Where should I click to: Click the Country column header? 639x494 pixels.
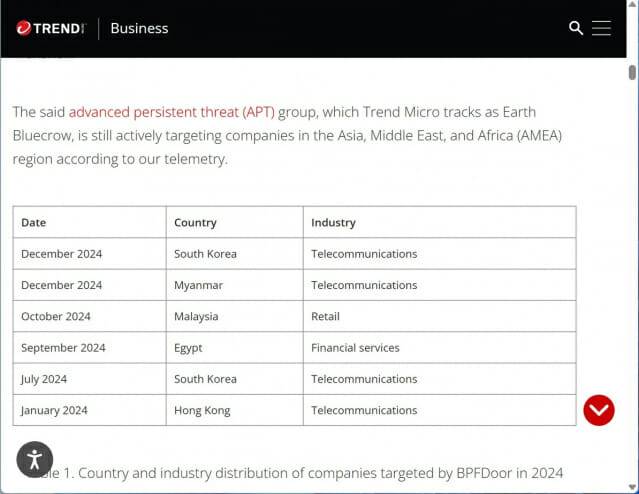(x=235, y=222)
